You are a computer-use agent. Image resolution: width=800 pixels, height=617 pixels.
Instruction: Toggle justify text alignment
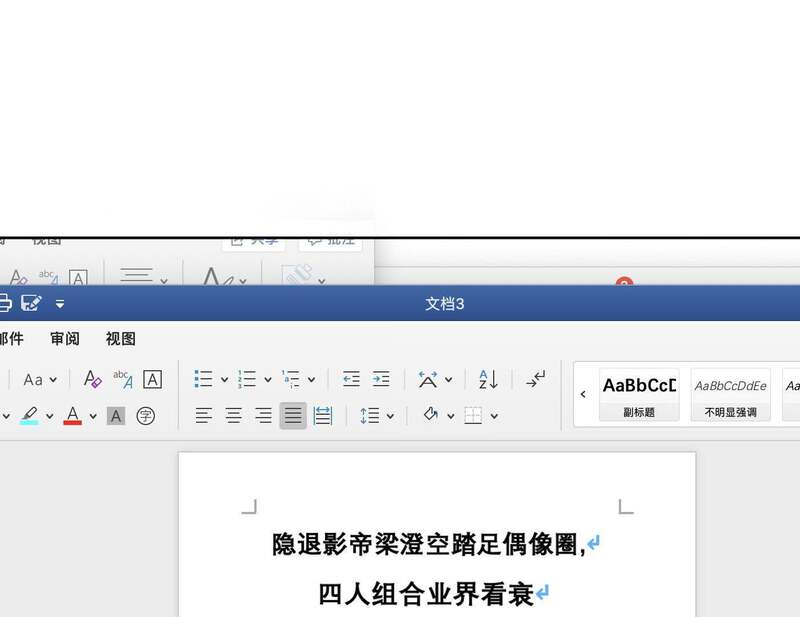[x=293, y=415]
